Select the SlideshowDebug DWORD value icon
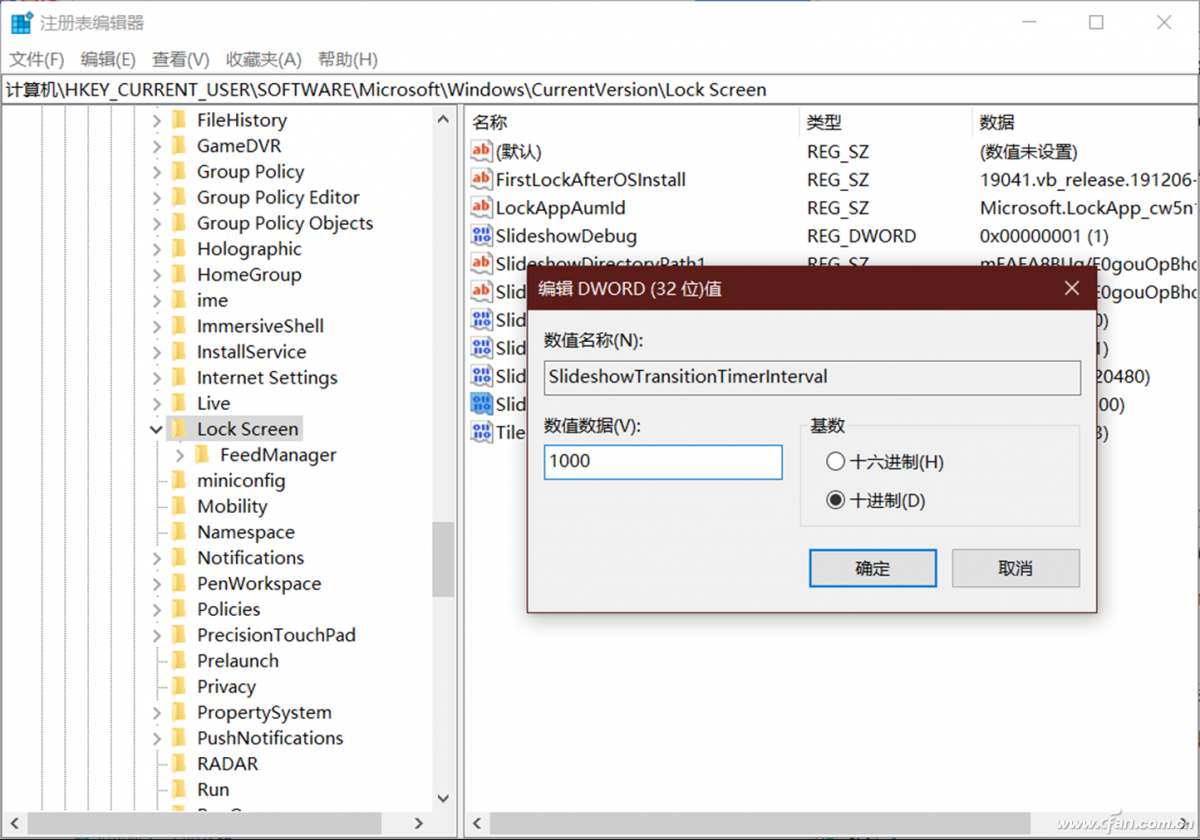Image resolution: width=1200 pixels, height=840 pixels. (x=481, y=236)
